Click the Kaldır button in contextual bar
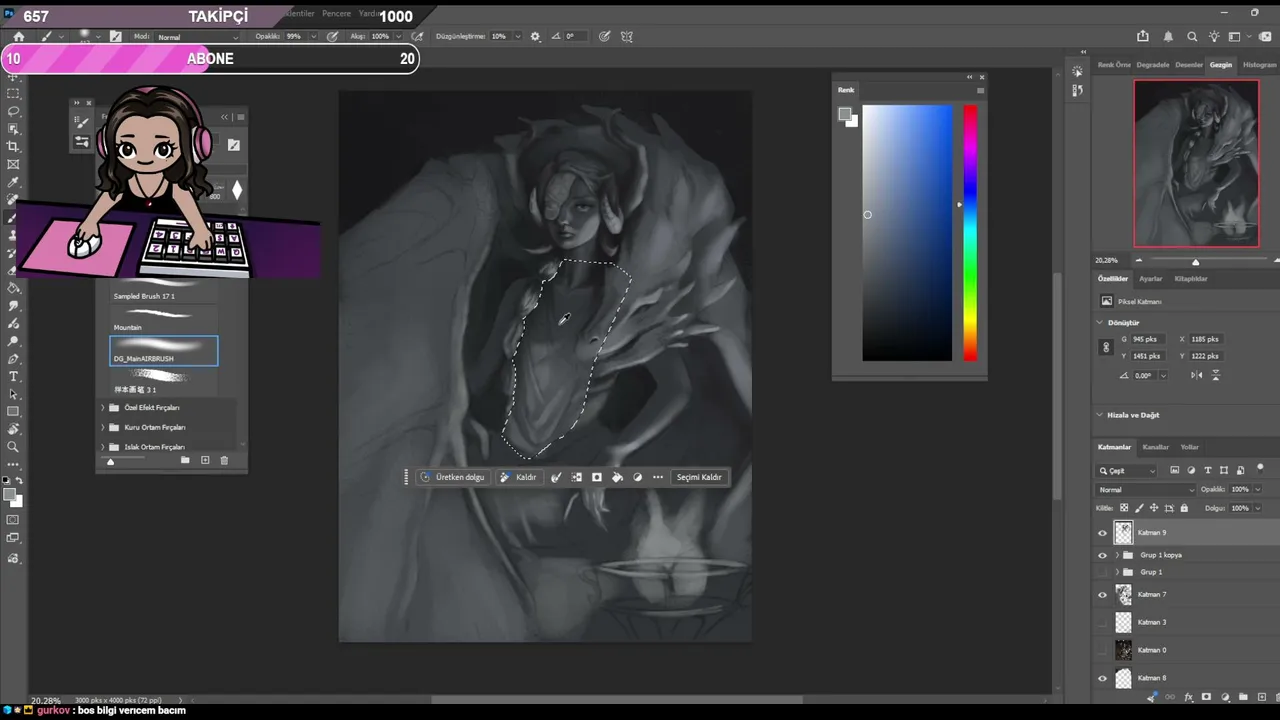 (519, 477)
